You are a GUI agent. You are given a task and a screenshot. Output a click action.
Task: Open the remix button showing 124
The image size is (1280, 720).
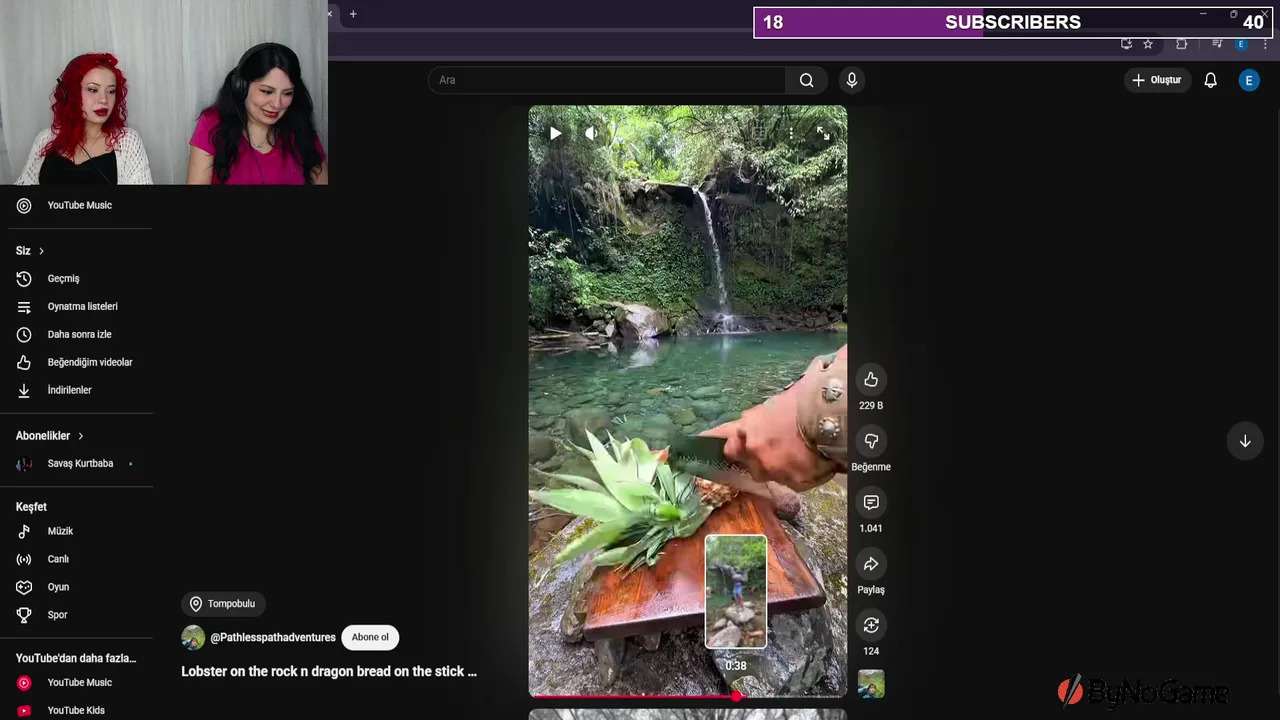(871, 625)
